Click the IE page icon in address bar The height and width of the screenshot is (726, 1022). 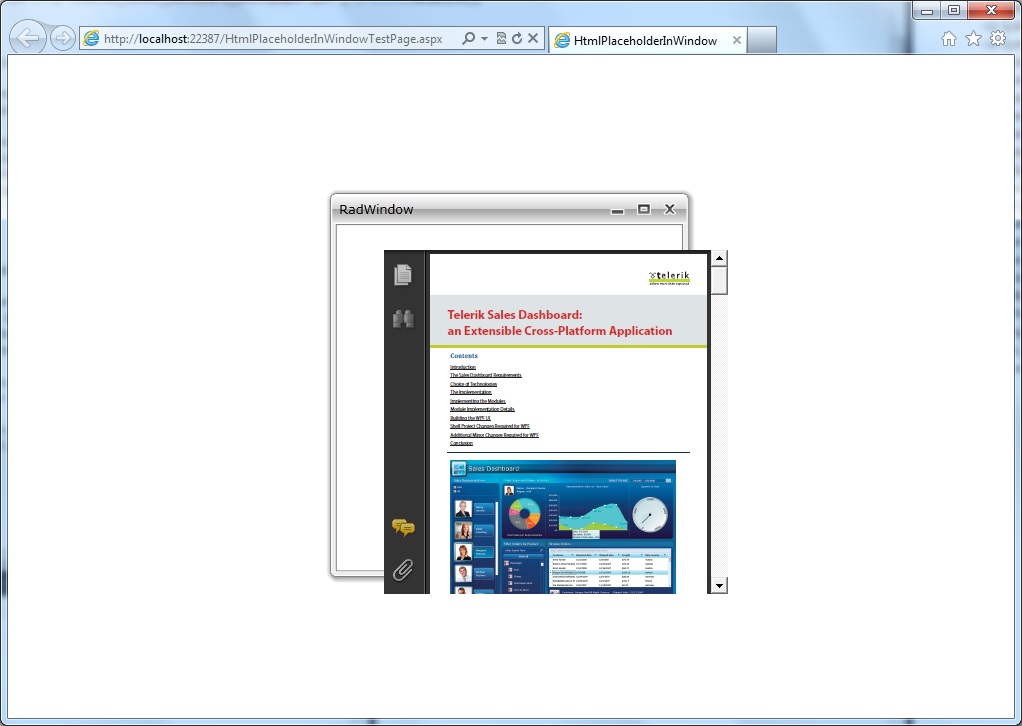[x=92, y=38]
